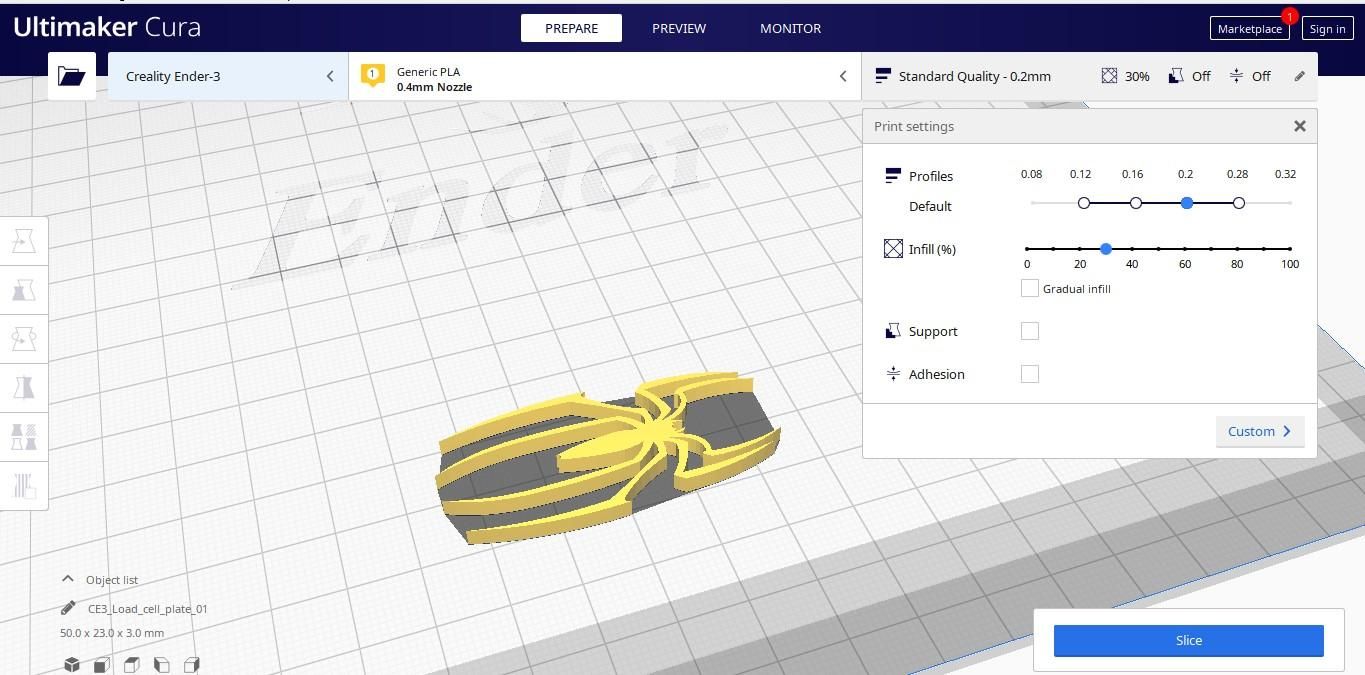Screen dimensions: 1365x675
Task: Click the infill 30% summary icon
Action: (x=1109, y=76)
